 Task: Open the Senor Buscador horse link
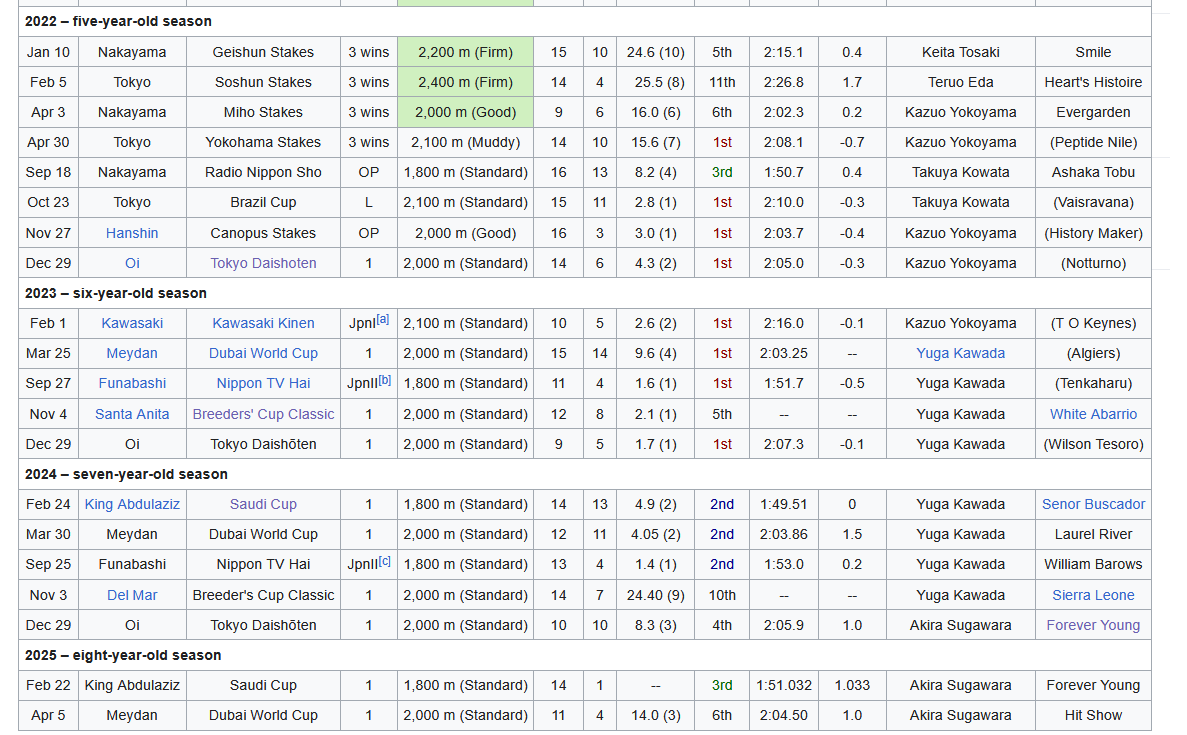[x=1092, y=504]
